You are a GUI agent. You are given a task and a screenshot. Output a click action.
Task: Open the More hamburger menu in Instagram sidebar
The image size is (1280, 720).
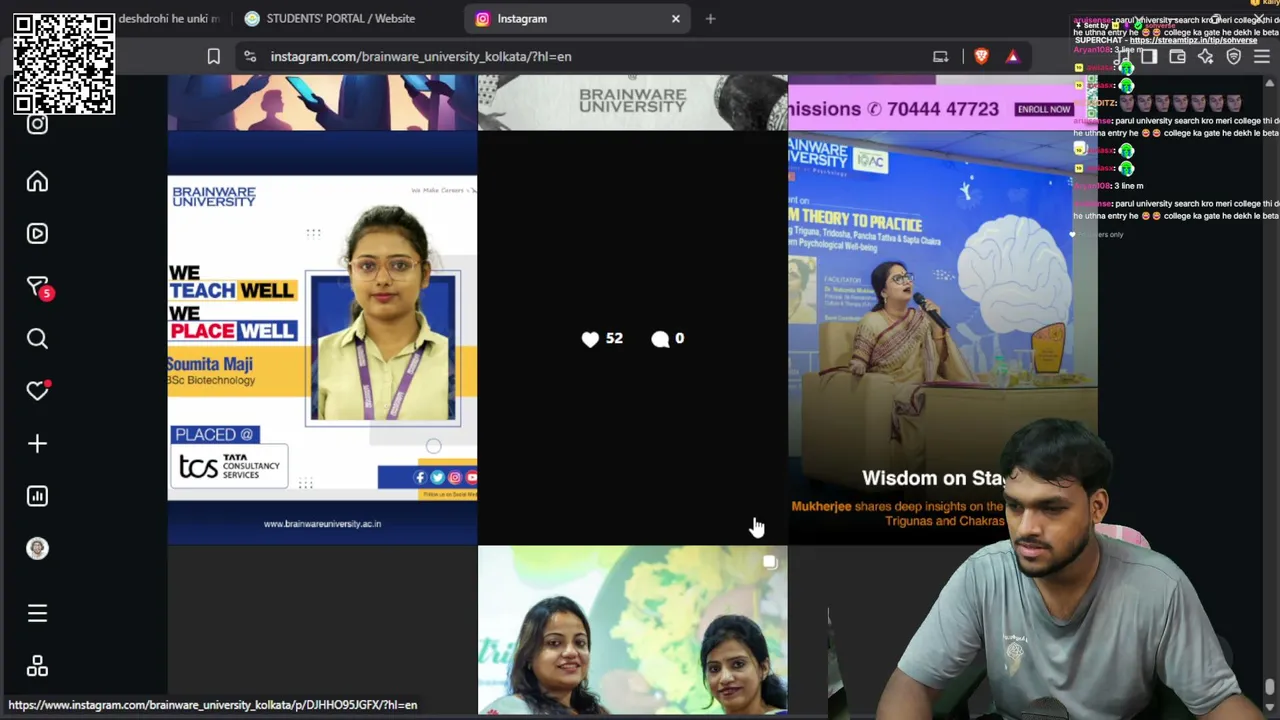tap(37, 613)
